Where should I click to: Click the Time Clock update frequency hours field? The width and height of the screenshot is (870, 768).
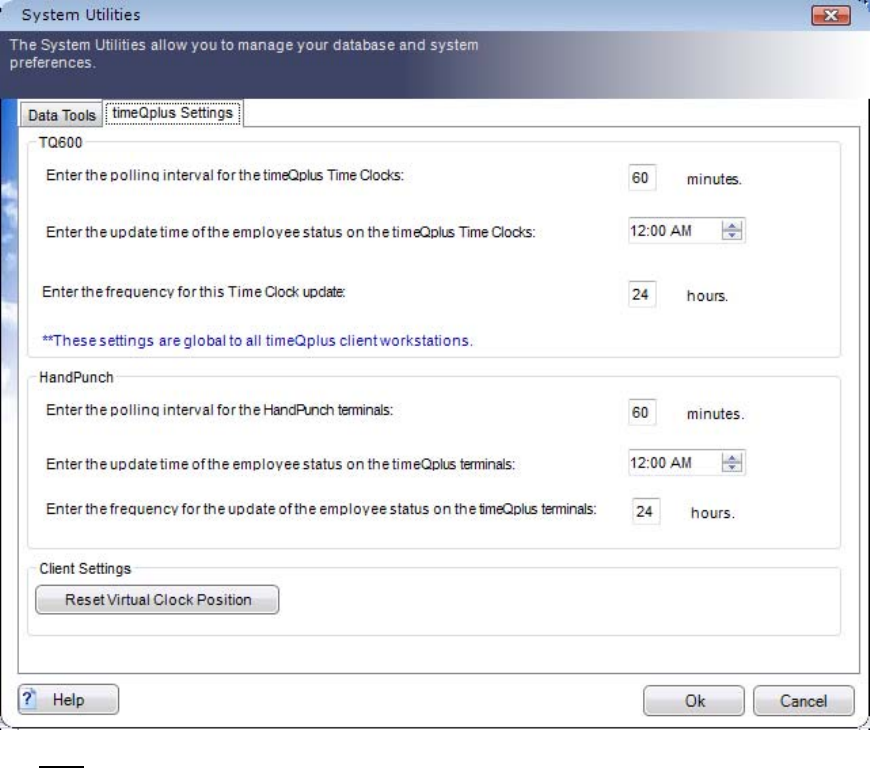coord(642,294)
